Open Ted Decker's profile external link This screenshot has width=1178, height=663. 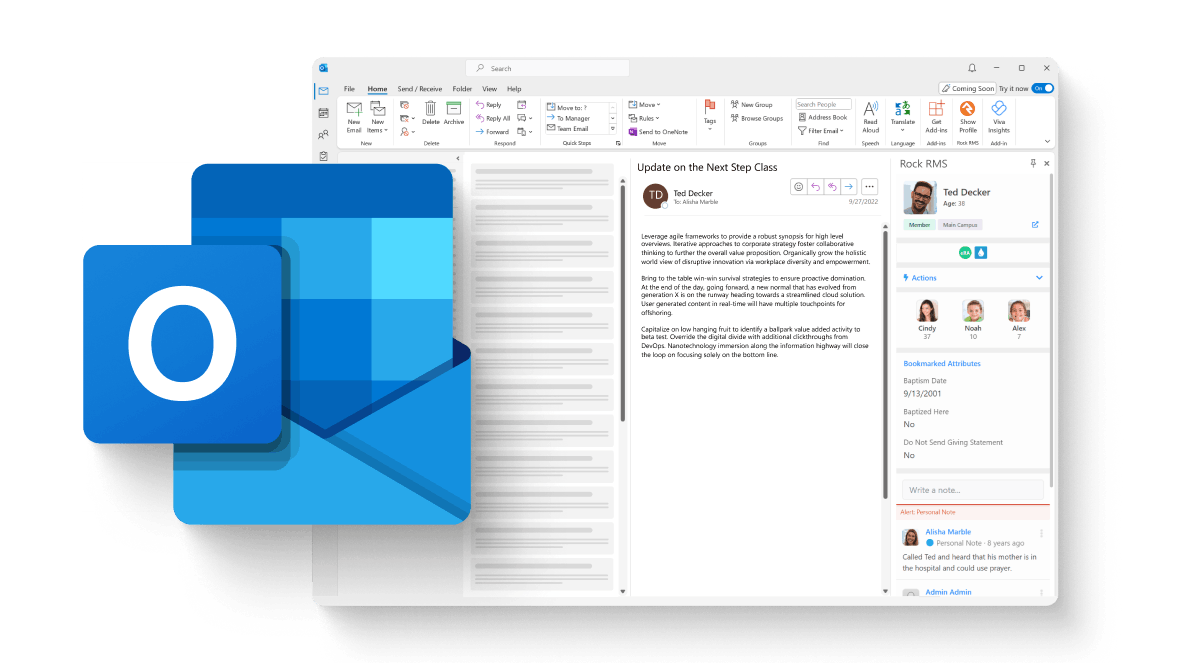[1035, 225]
